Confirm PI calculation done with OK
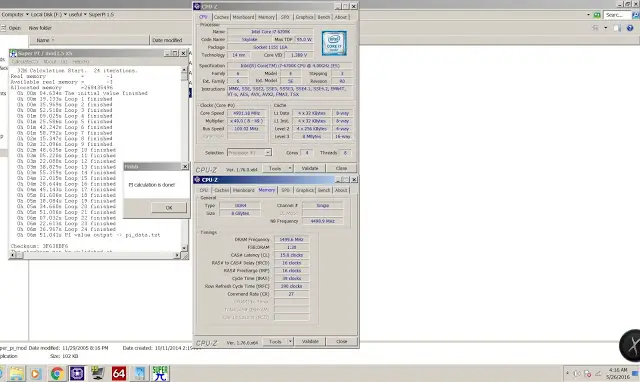Screen dimensions: 640x382 point(169,208)
